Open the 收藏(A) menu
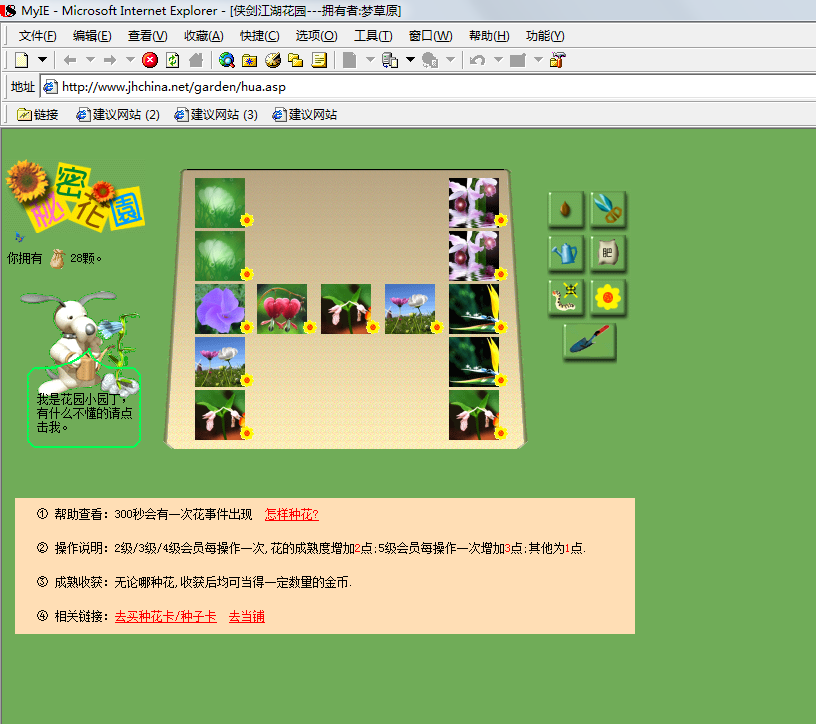816x724 pixels. pyautogui.click(x=204, y=36)
